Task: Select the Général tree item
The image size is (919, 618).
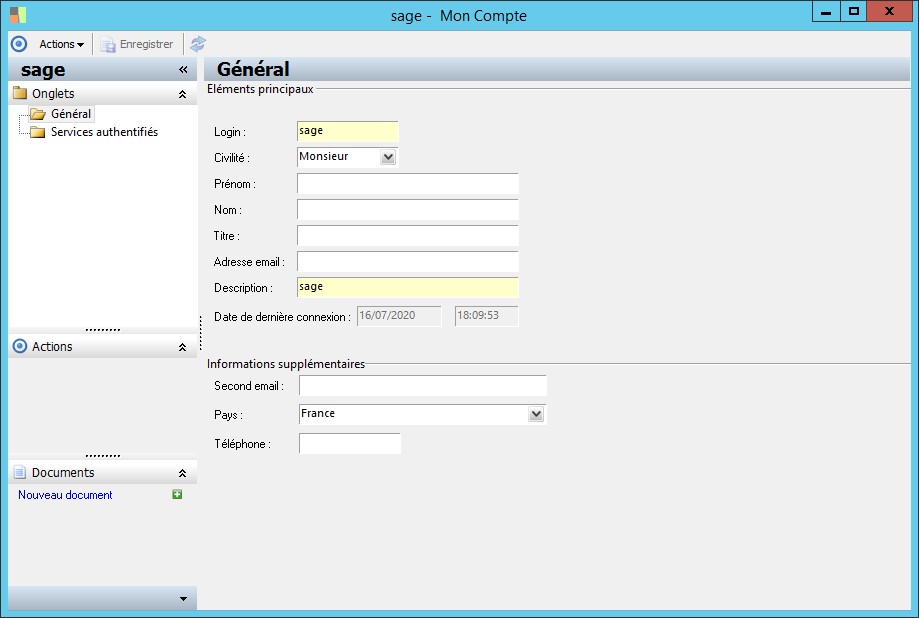Action: (x=70, y=114)
